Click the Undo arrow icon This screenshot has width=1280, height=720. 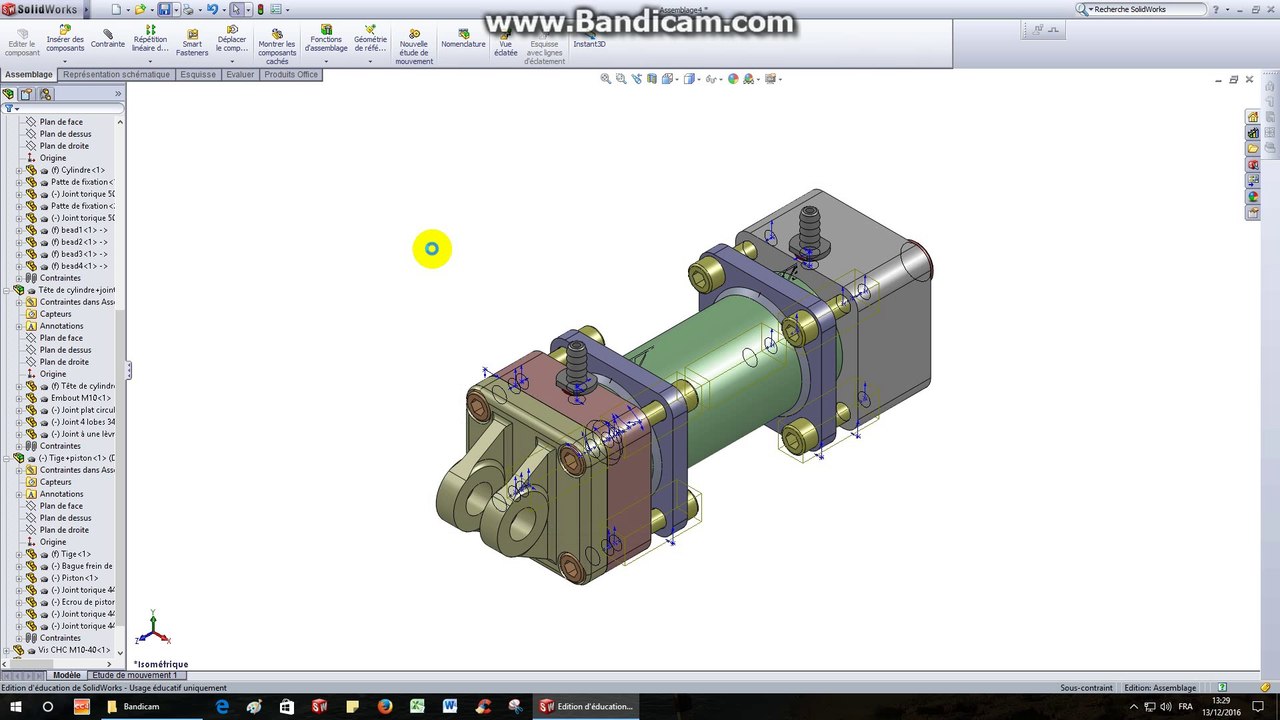click(x=212, y=10)
